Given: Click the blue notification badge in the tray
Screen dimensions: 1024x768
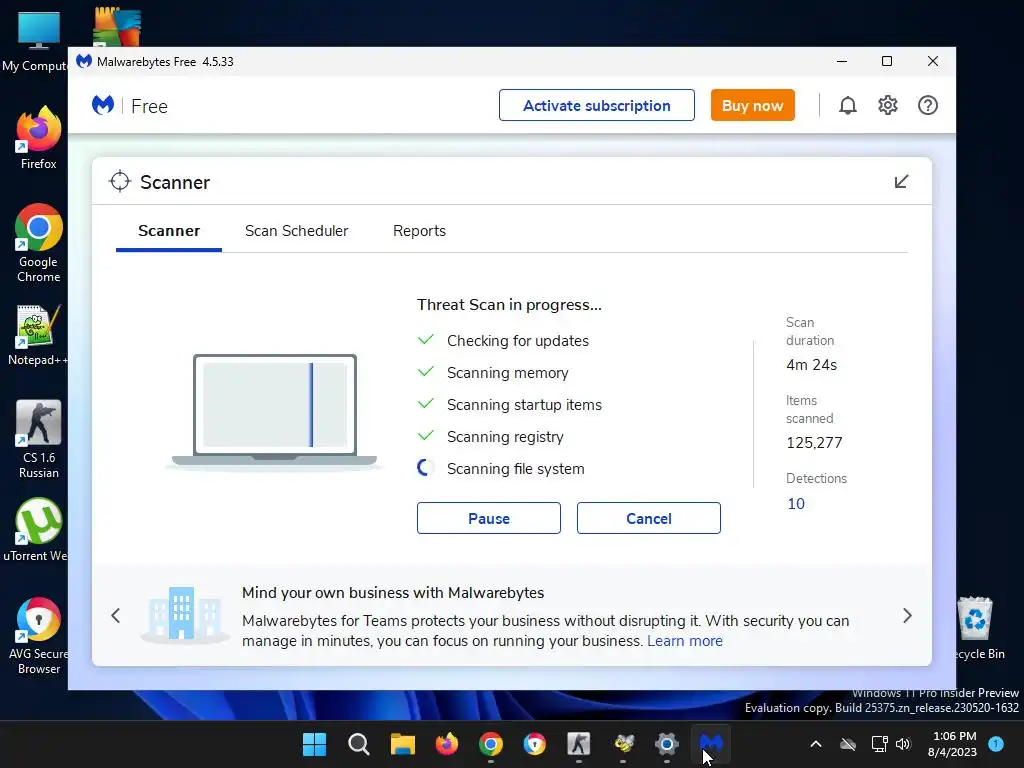Looking at the screenshot, I should [996, 743].
